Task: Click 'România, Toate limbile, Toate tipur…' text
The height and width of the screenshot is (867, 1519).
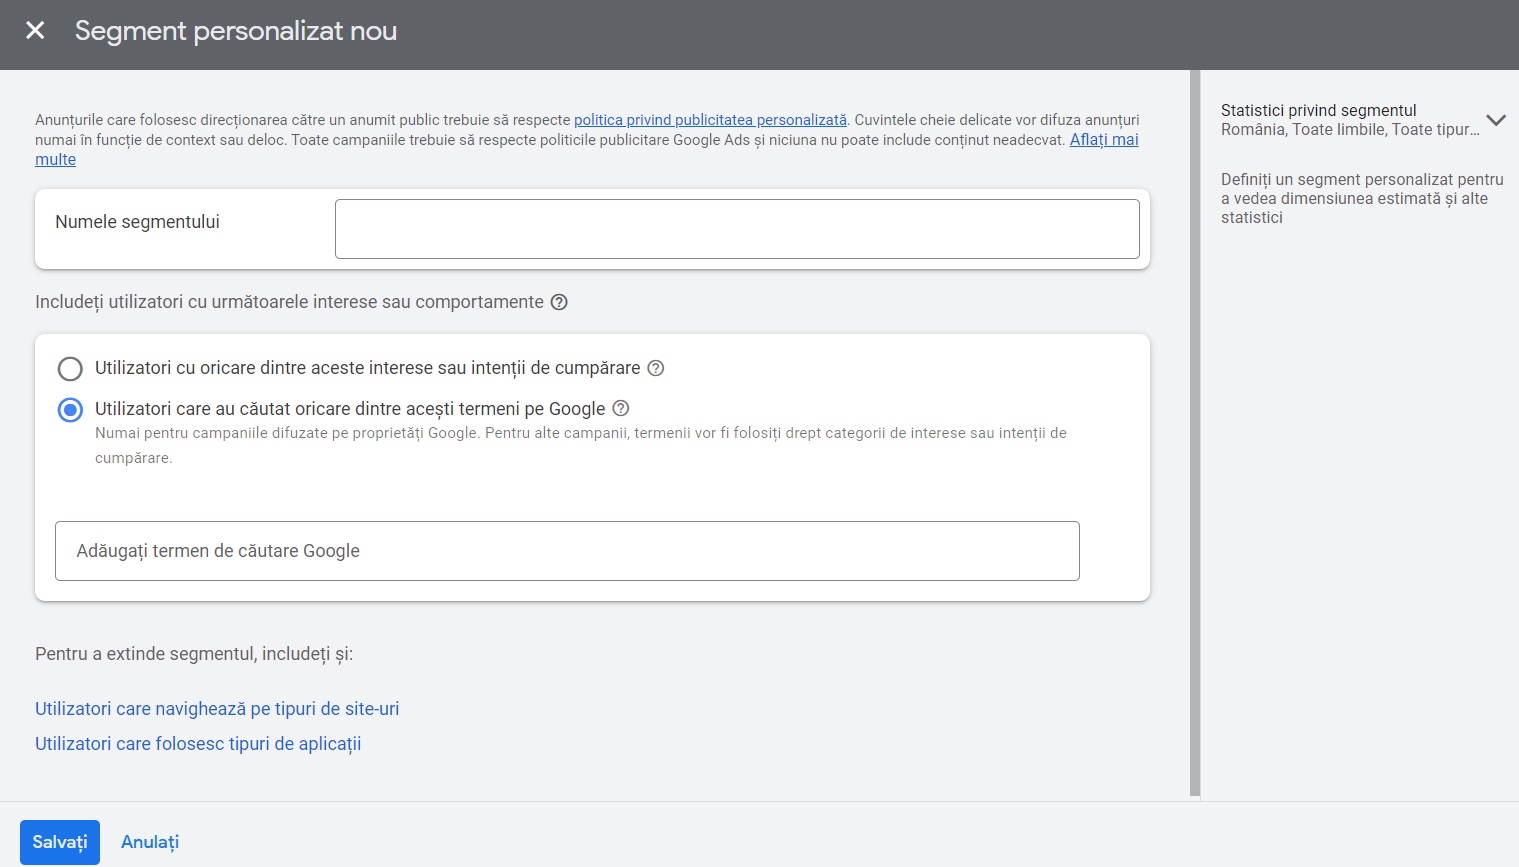Action: click(1350, 129)
